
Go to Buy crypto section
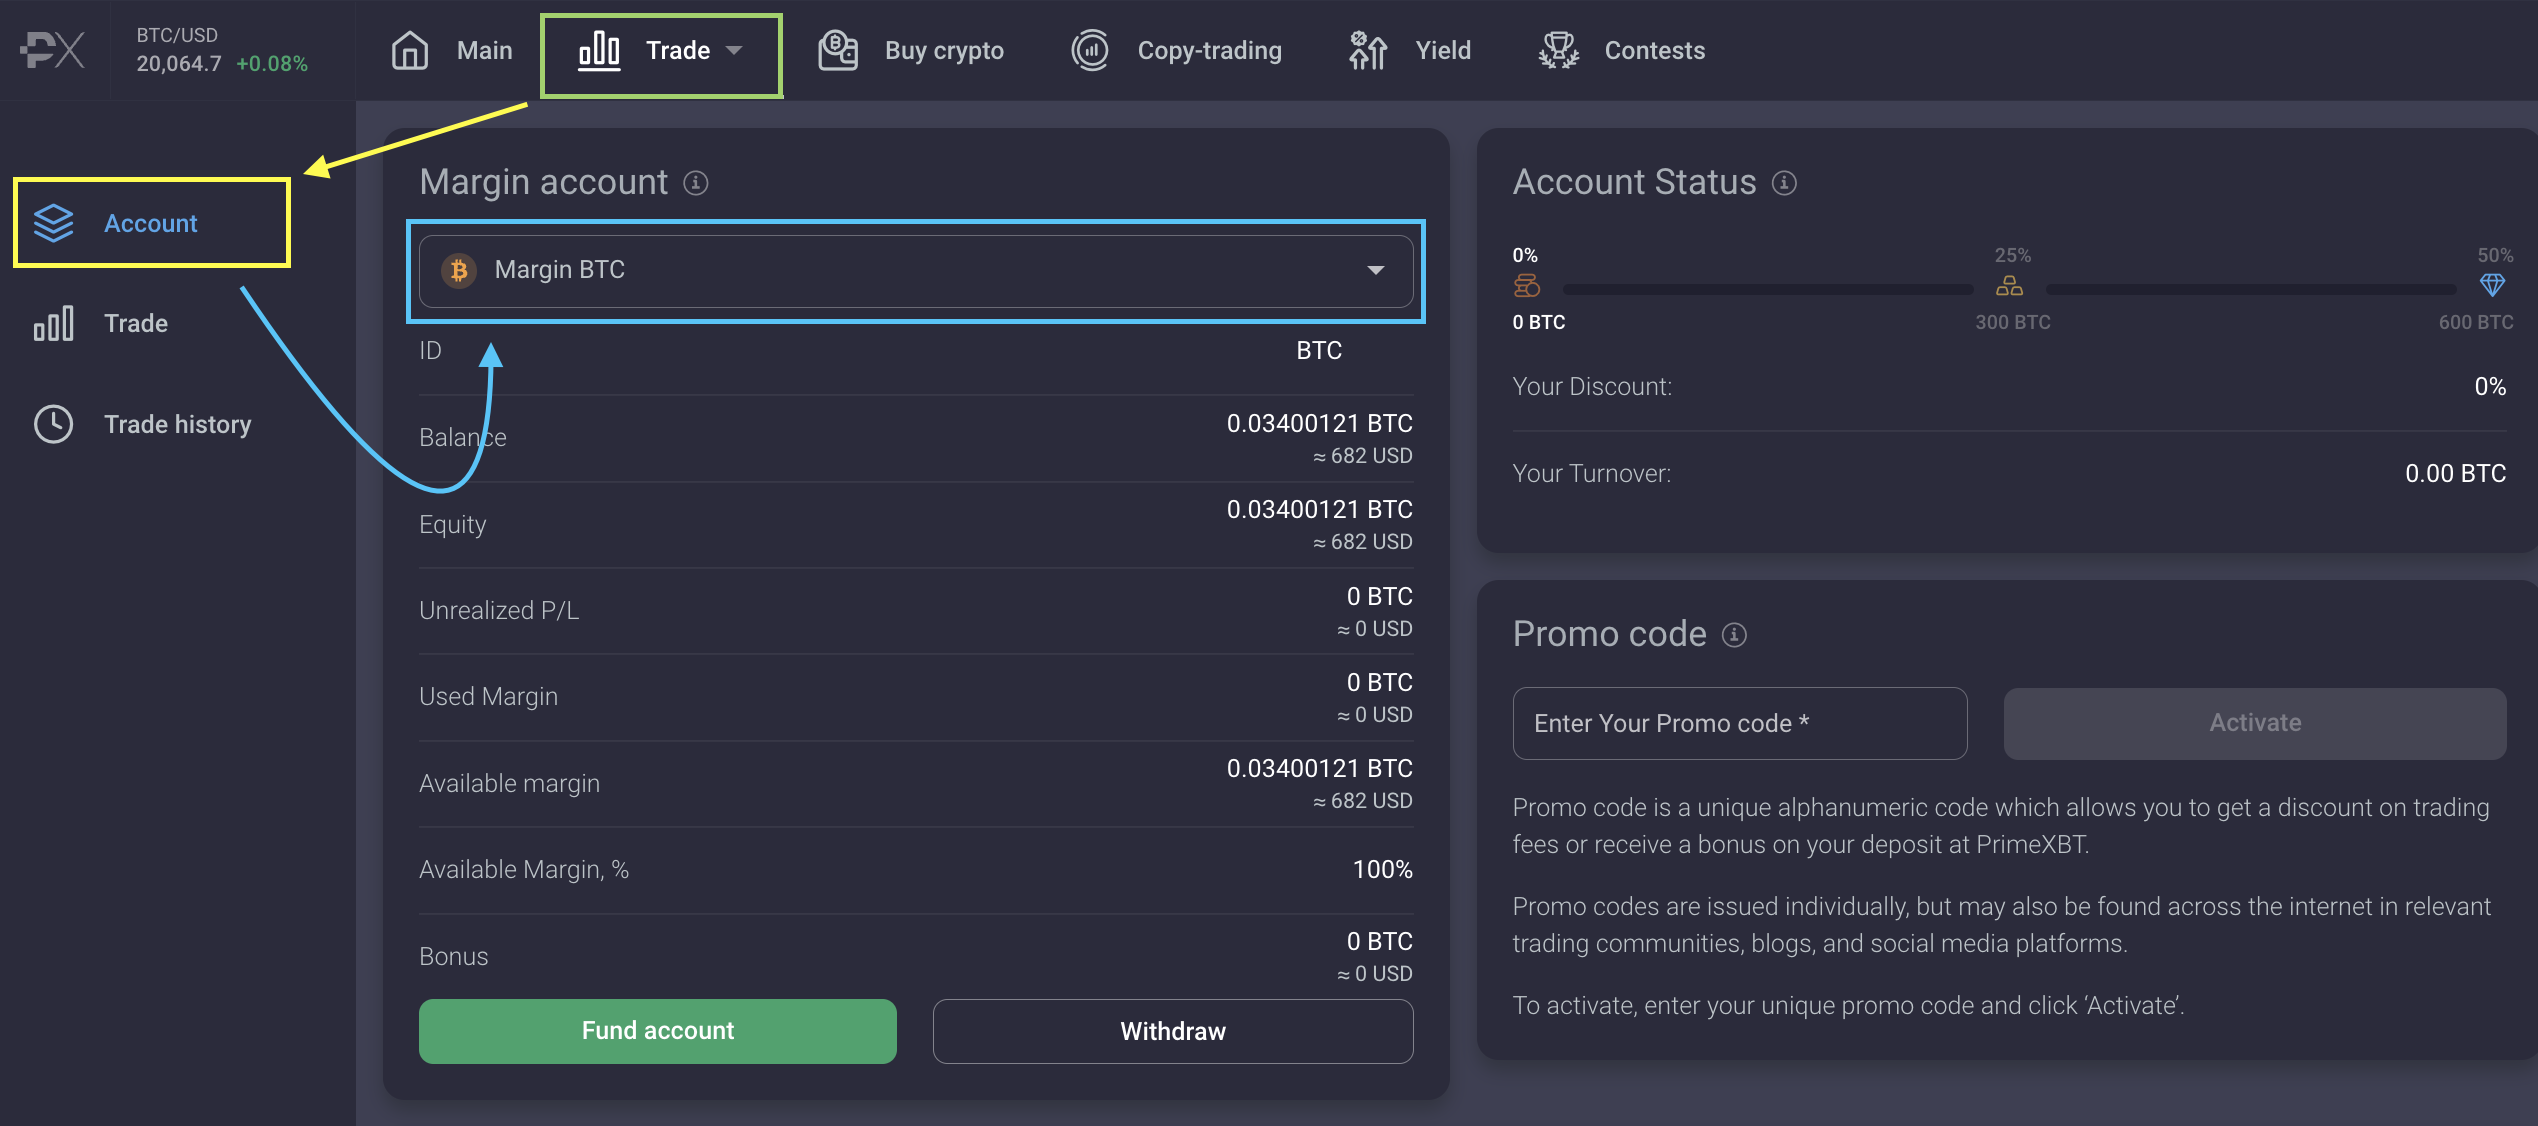pos(910,50)
